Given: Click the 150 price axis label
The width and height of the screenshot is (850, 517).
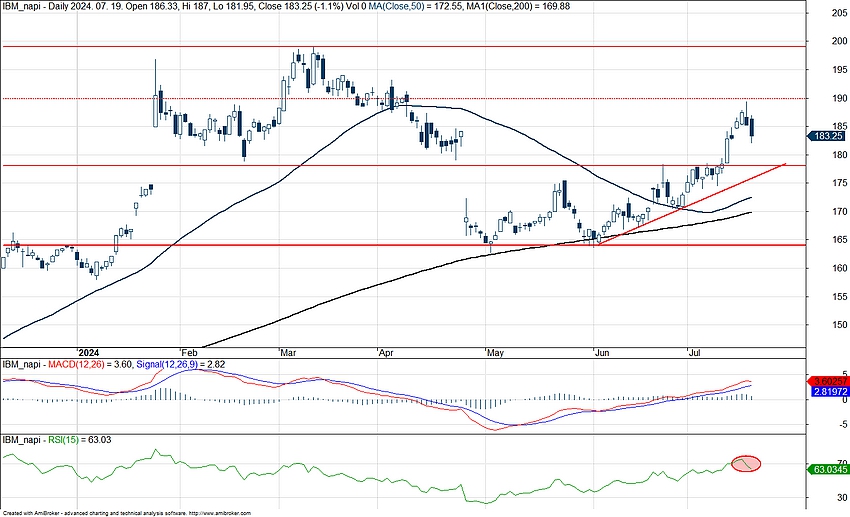Looking at the screenshot, I should tap(839, 325).
